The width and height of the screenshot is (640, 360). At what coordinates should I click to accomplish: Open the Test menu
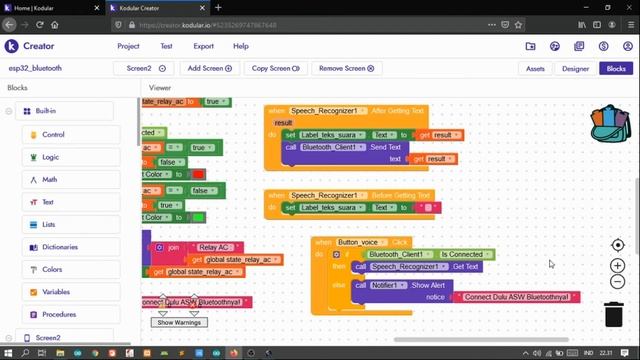tap(166, 46)
